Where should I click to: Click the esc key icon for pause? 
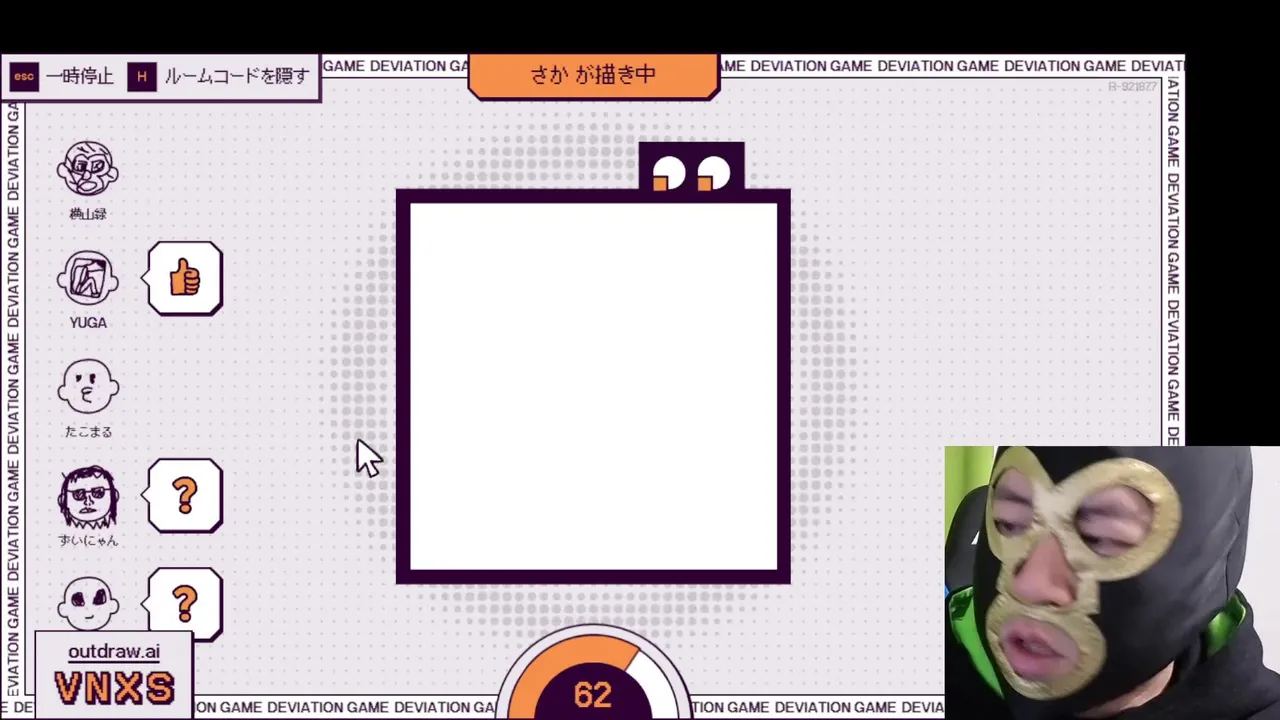click(24, 76)
